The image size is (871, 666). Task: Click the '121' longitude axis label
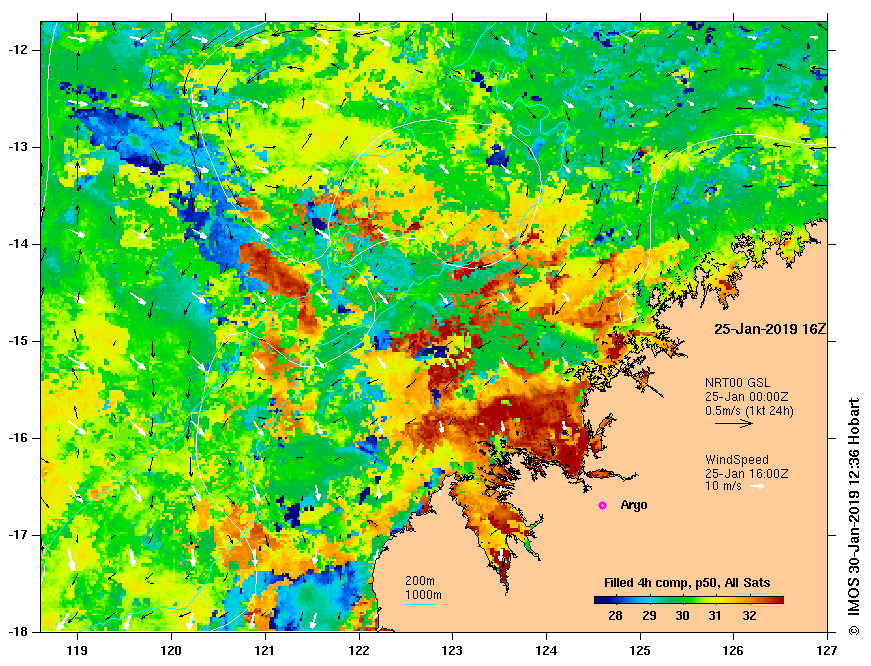coord(264,650)
